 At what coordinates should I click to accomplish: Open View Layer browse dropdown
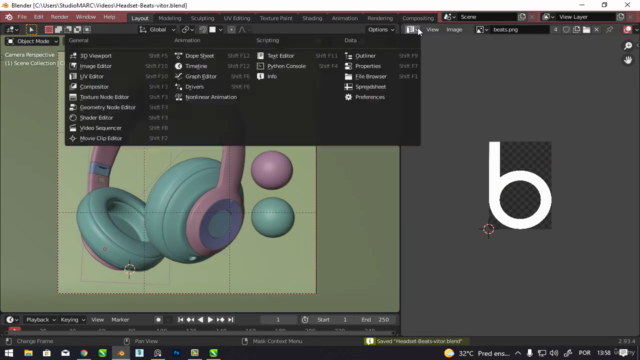coord(548,17)
